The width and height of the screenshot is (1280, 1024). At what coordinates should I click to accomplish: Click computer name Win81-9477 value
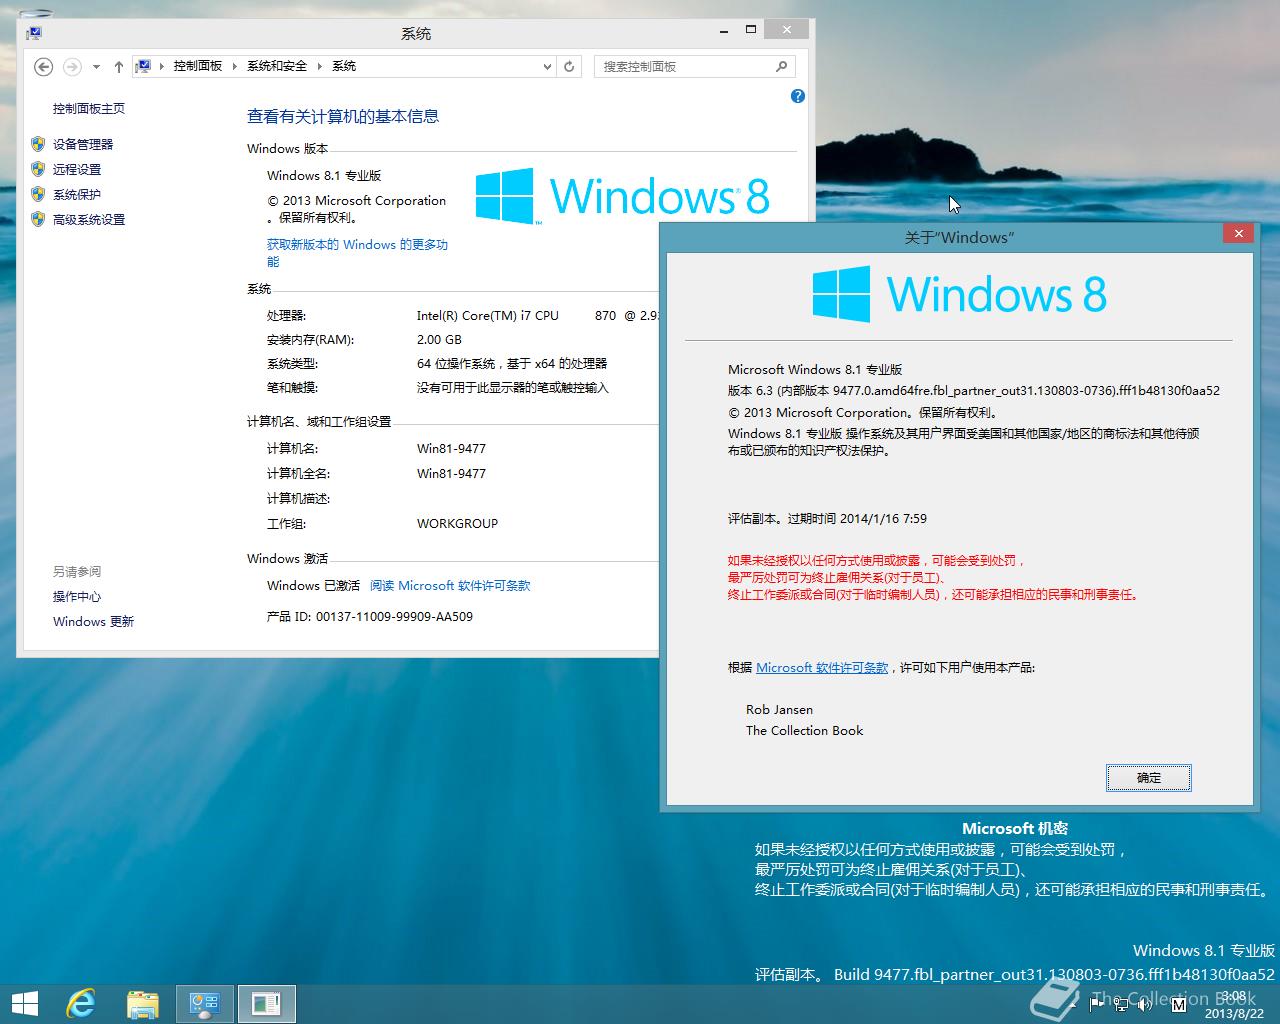tap(451, 449)
